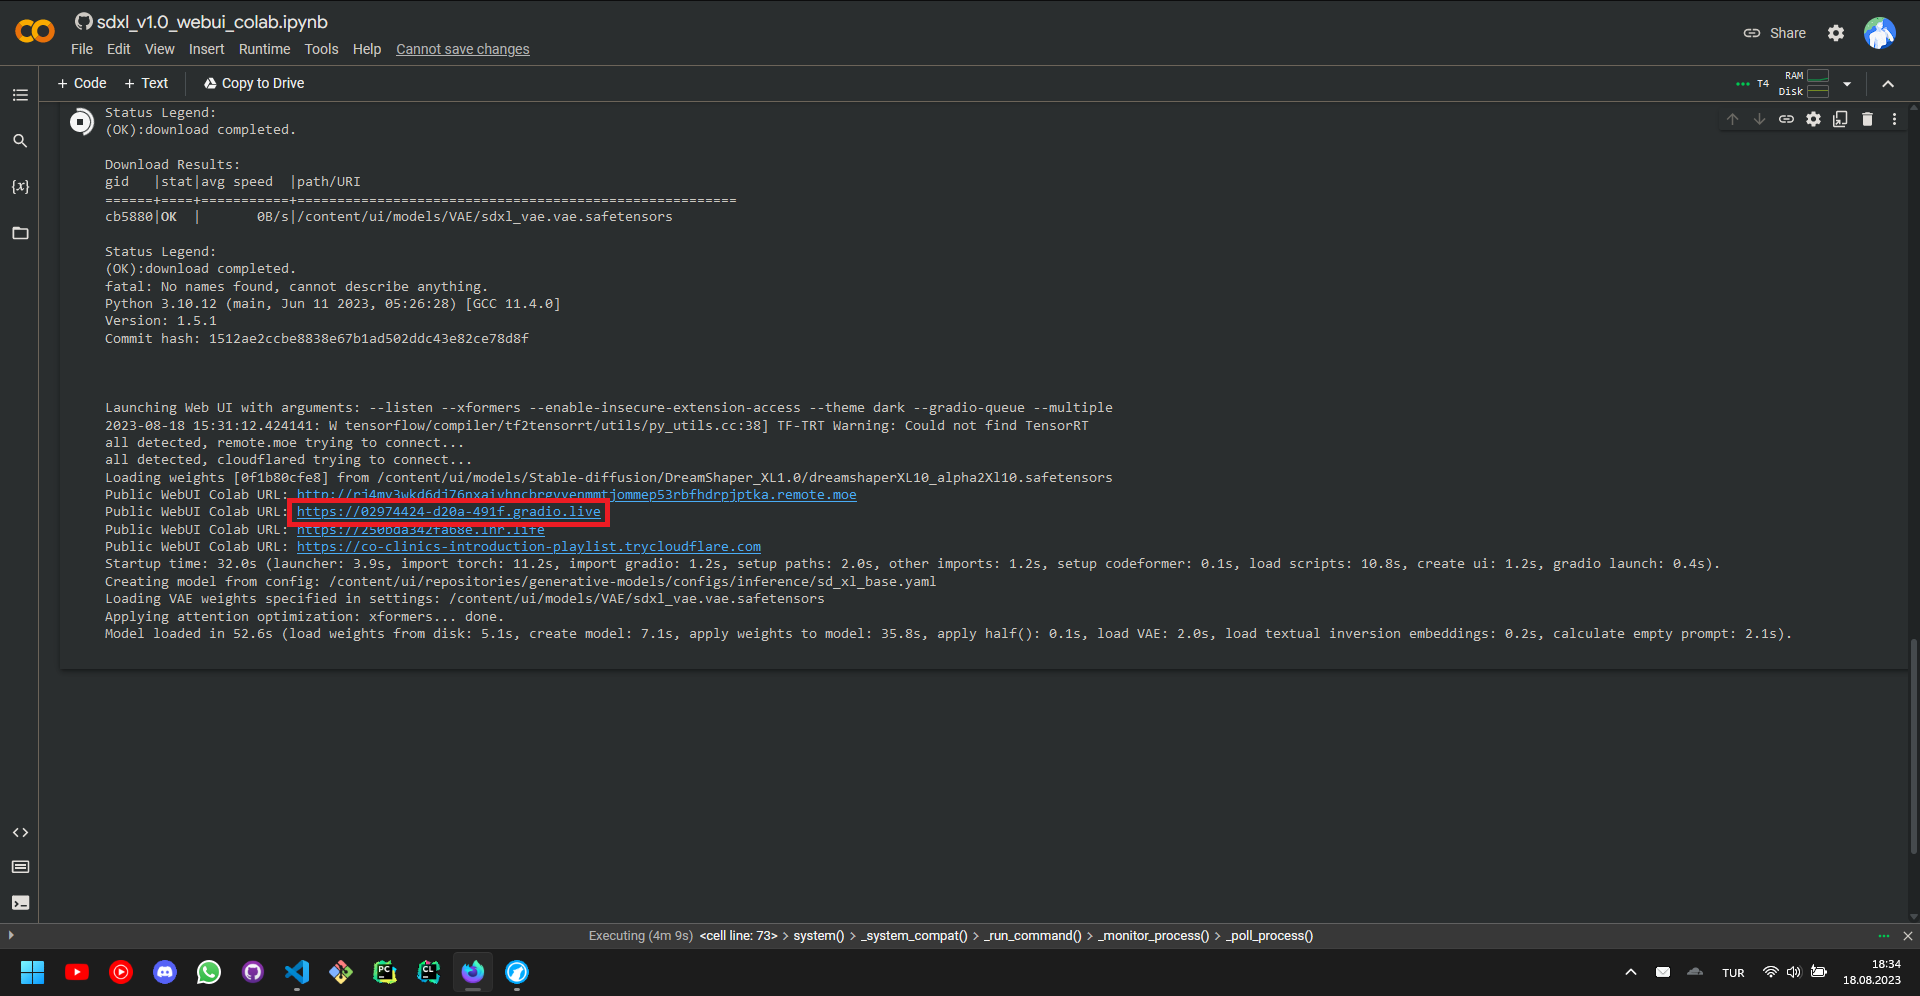This screenshot has width=1920, height=996.
Task: Click _poll_process() in execution stack
Action: [1270, 936]
